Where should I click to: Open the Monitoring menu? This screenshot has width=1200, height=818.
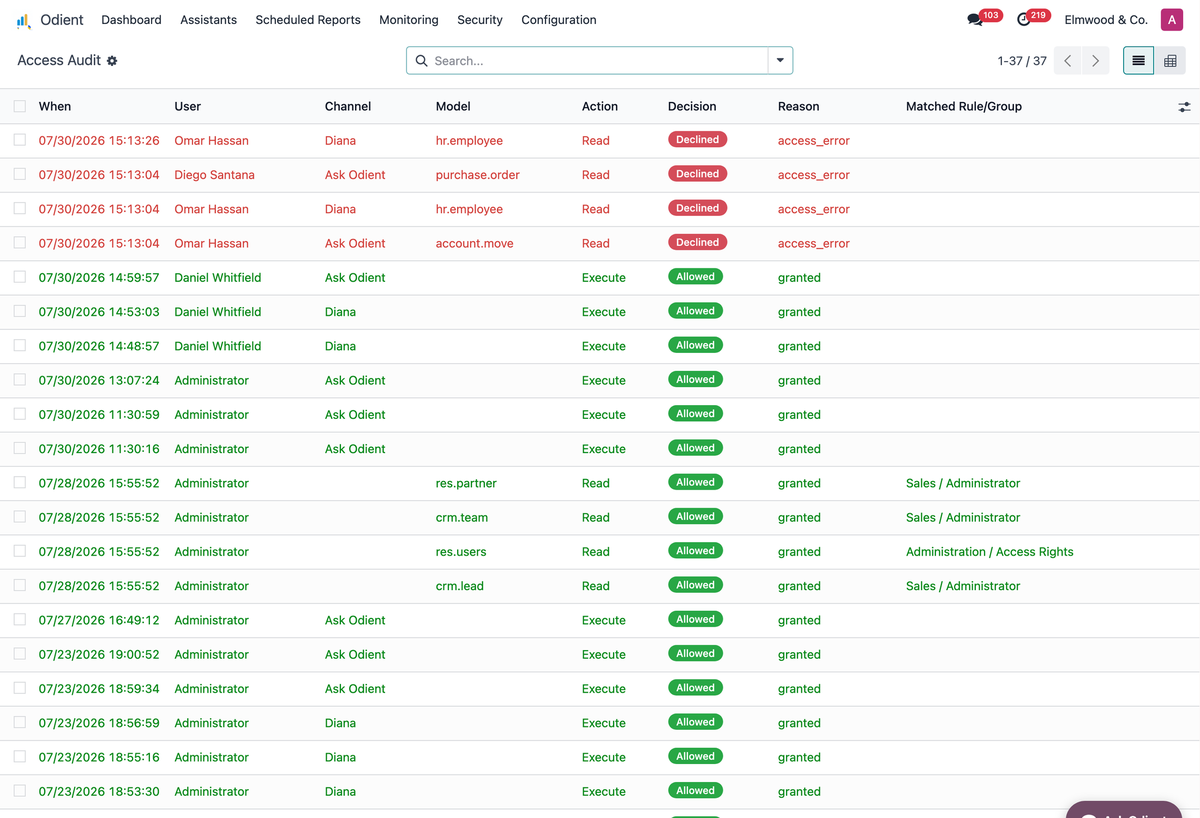tap(409, 20)
